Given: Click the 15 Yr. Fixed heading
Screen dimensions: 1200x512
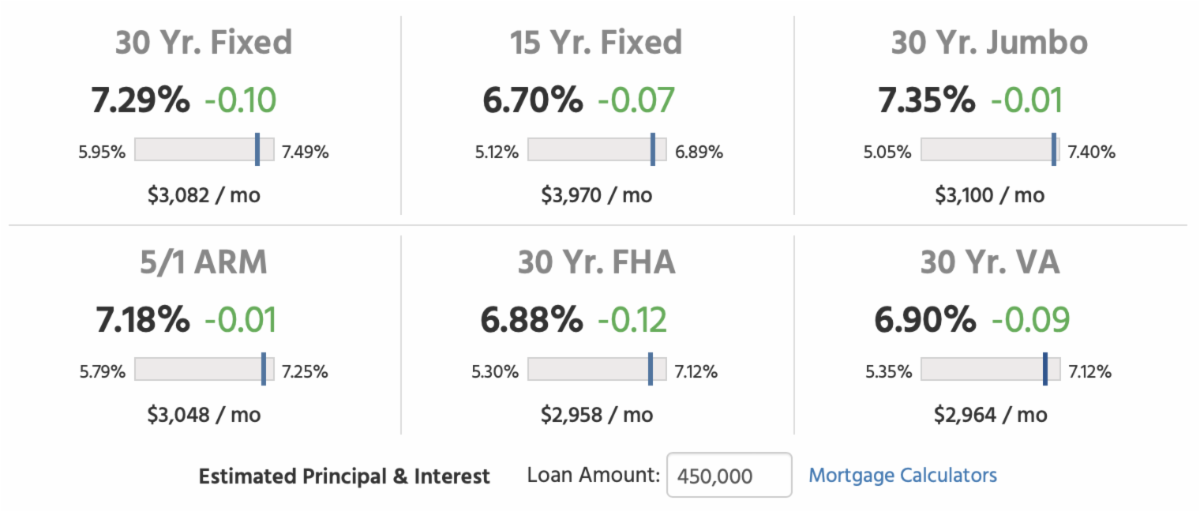Looking at the screenshot, I should tap(596, 43).
